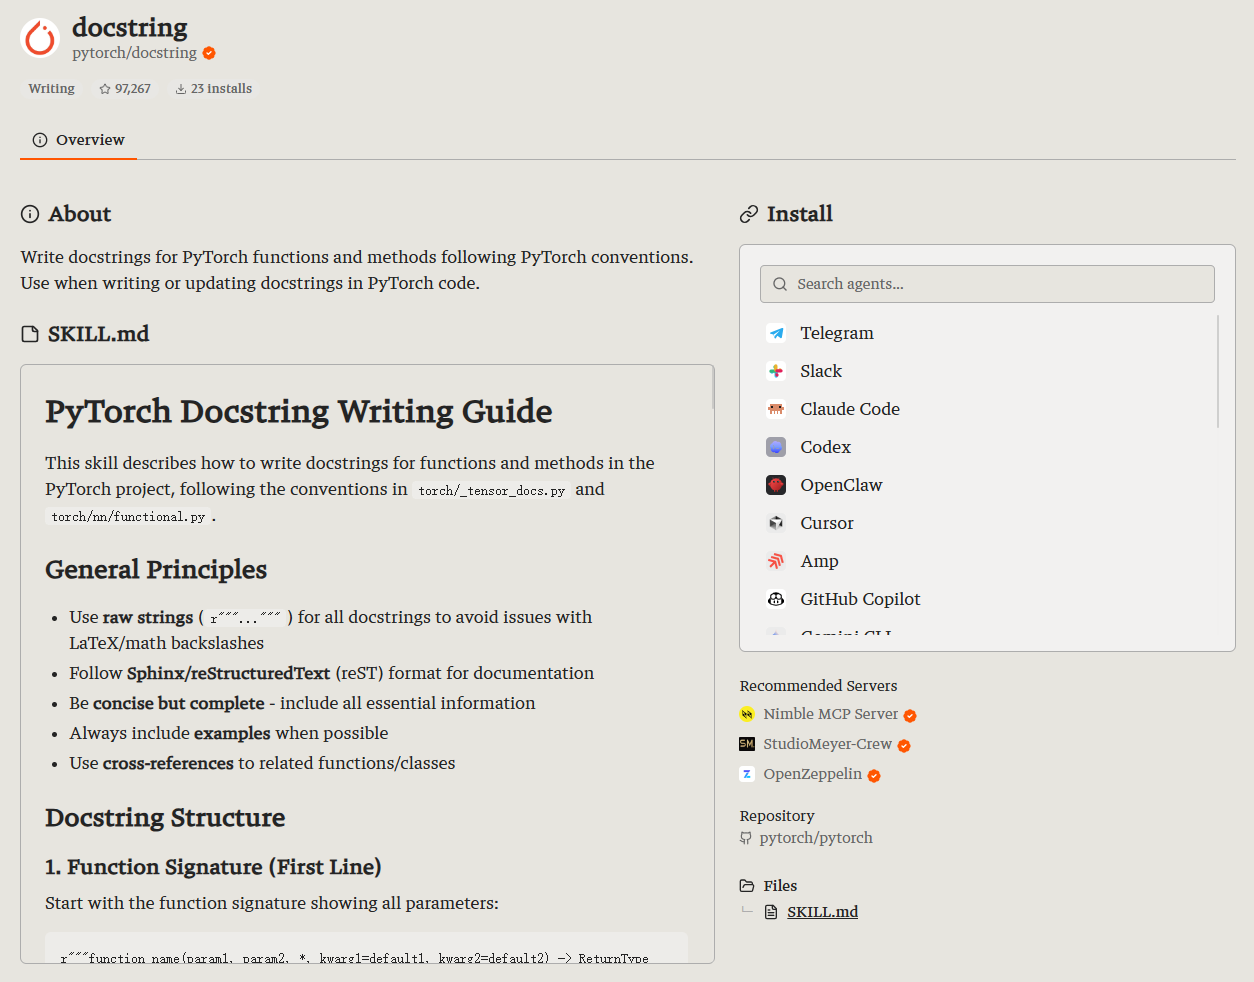
Task: Click the document icon beside SKILL.md file
Action: pos(771,912)
